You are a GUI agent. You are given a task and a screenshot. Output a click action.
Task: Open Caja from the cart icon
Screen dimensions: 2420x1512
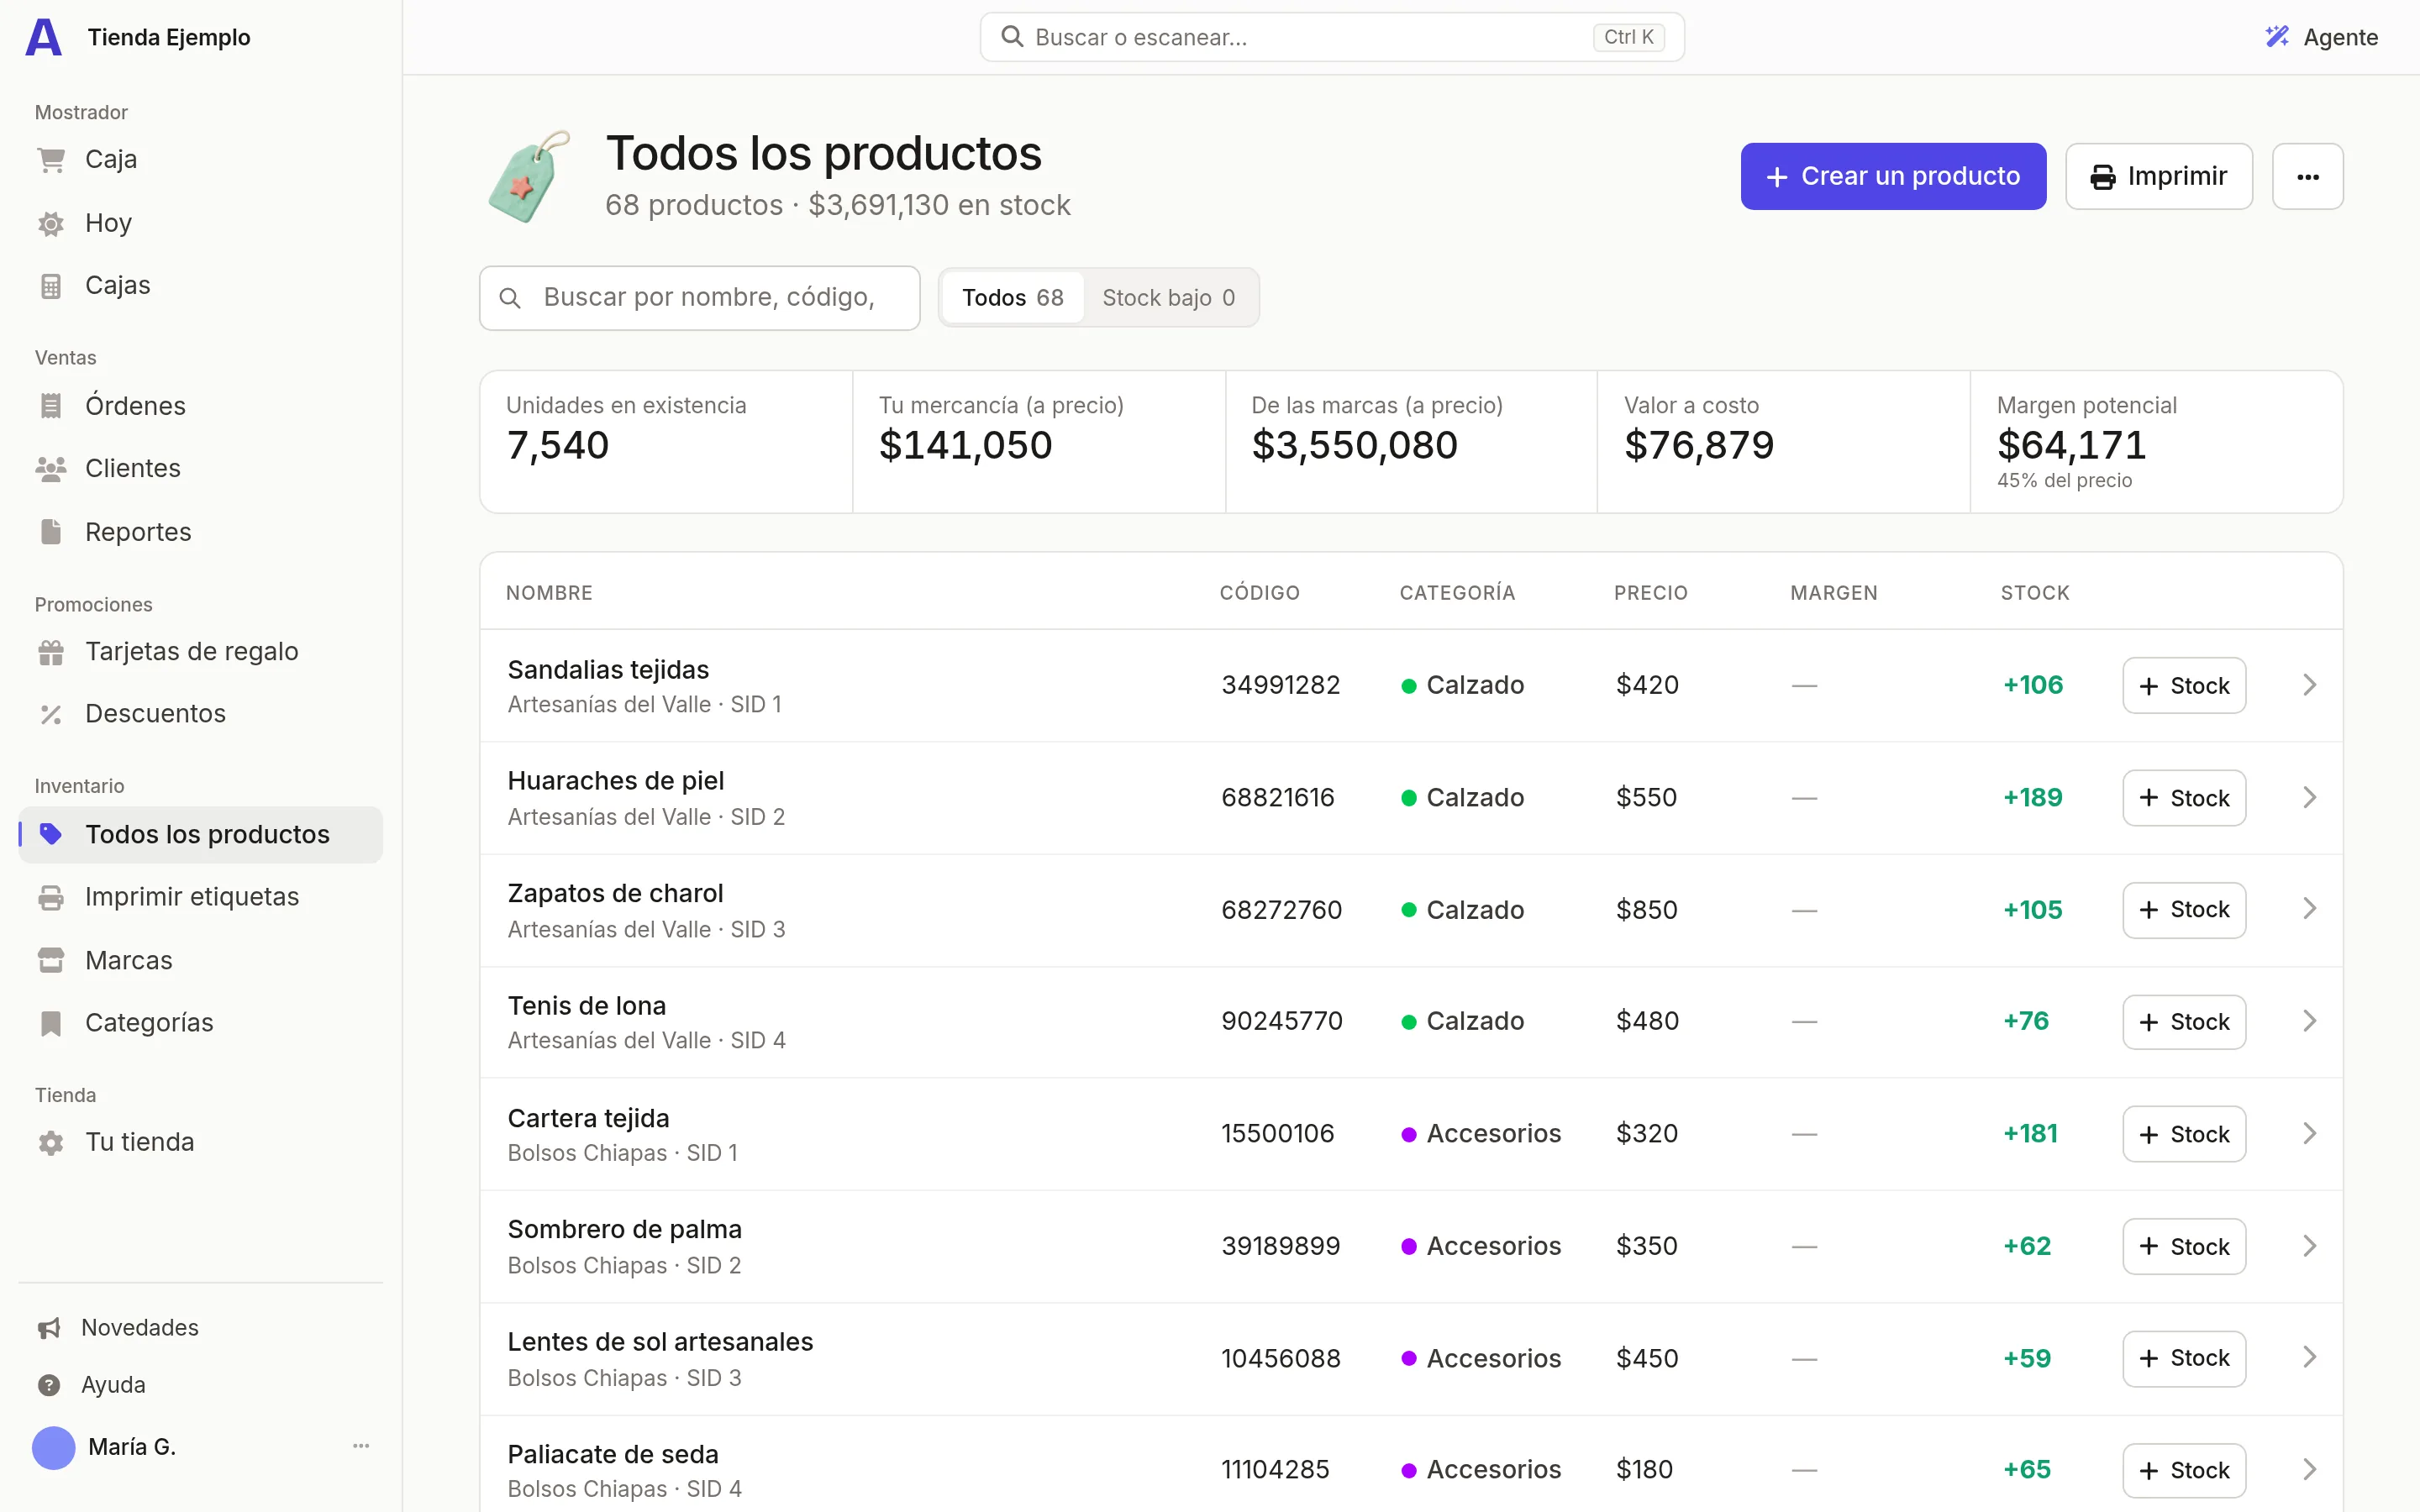click(x=51, y=160)
